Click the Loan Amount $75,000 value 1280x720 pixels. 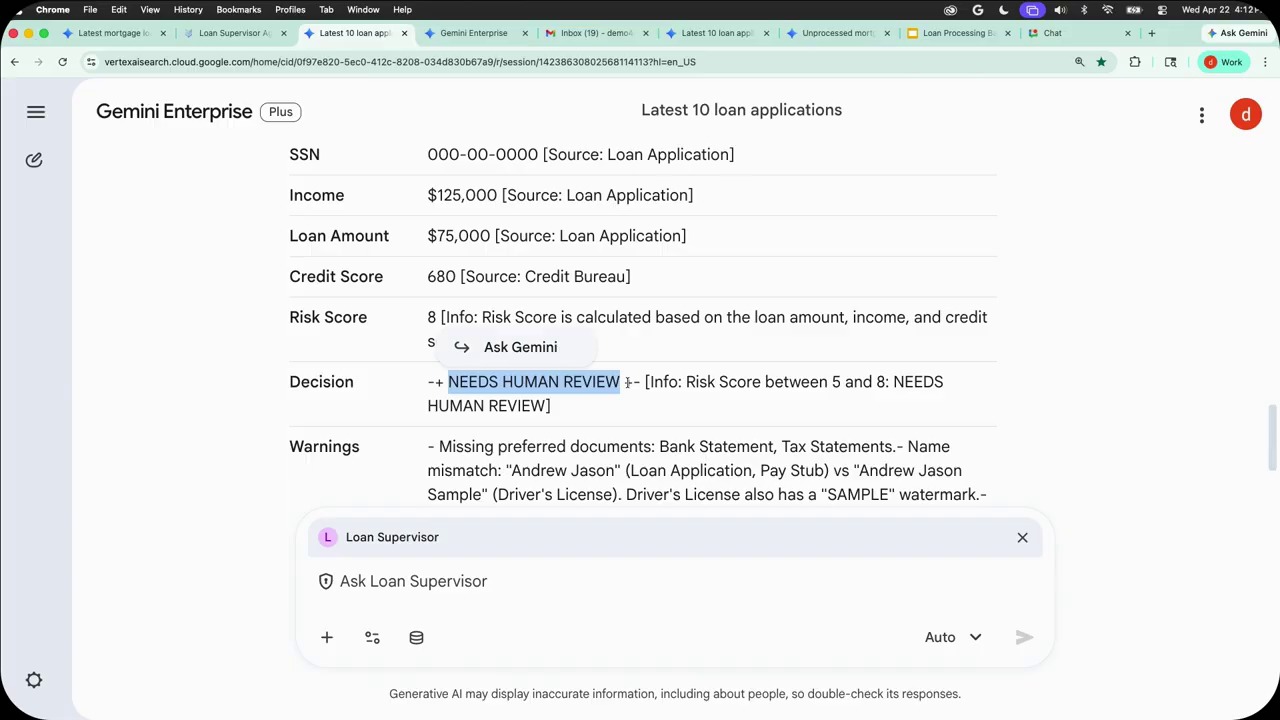459,236
